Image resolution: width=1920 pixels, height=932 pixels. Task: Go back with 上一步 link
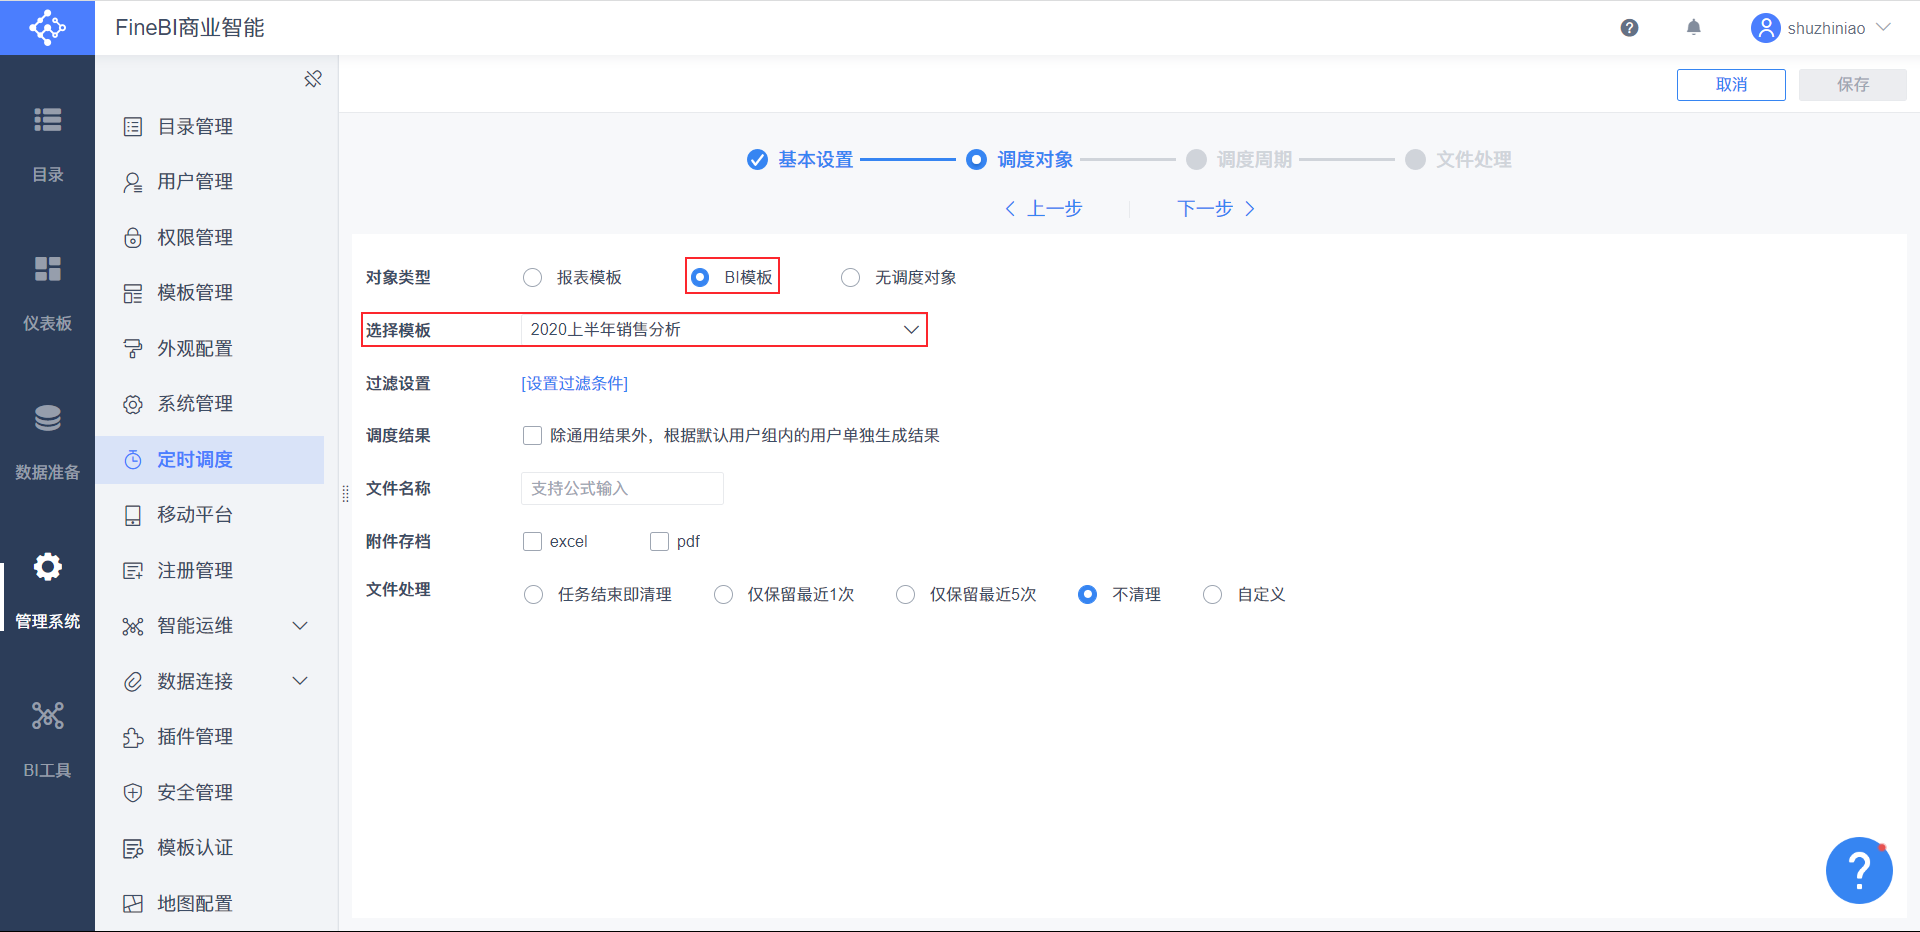coord(1044,208)
